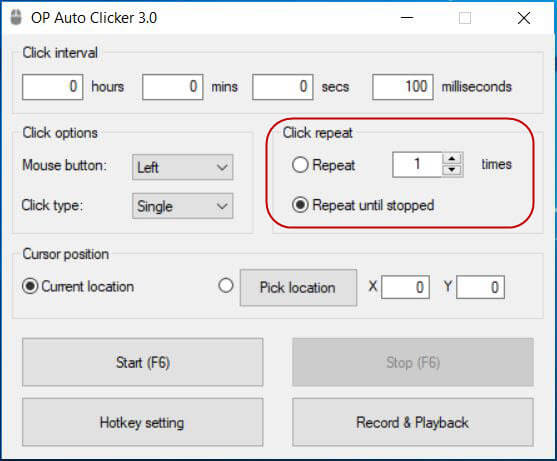Increase repeat times with up arrow

452,159
